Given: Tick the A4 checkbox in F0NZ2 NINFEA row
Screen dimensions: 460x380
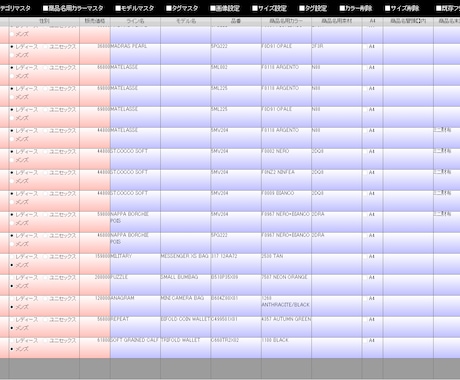Looking at the screenshot, I should point(366,173).
